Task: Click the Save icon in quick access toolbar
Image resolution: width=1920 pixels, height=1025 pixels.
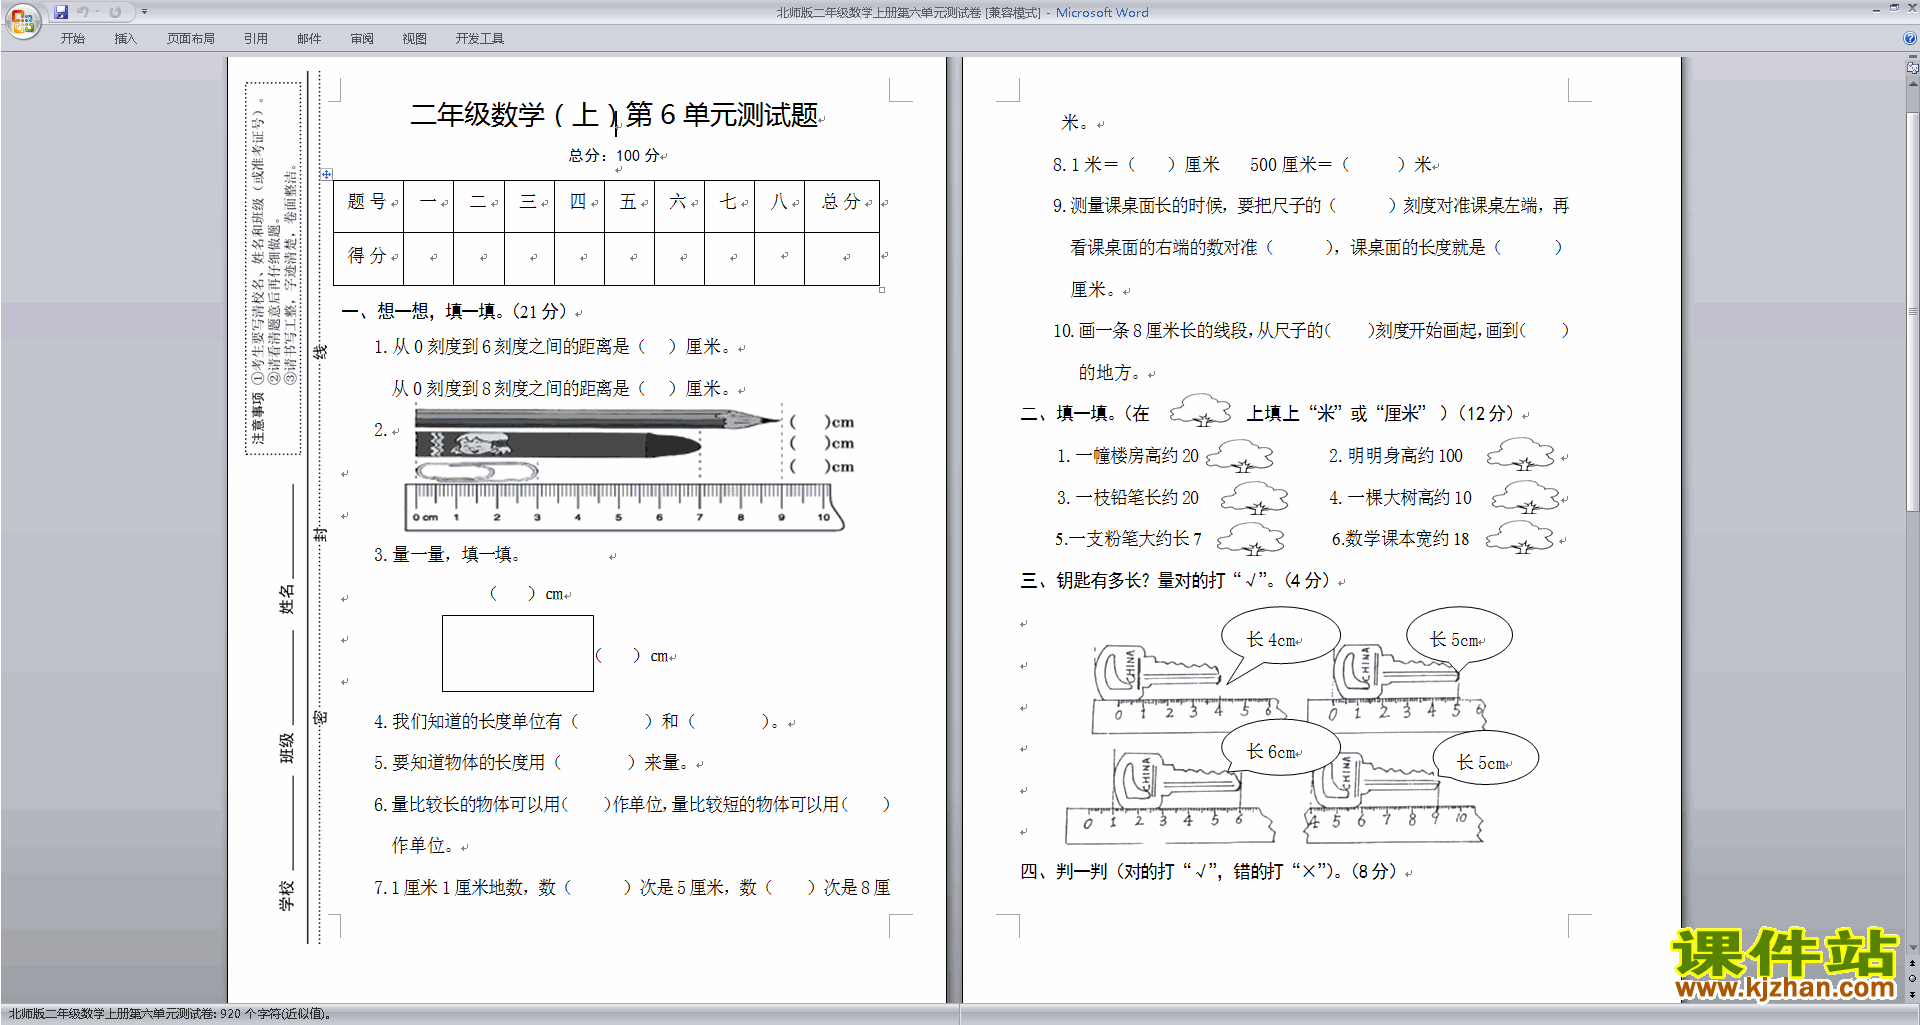Action: (x=61, y=12)
